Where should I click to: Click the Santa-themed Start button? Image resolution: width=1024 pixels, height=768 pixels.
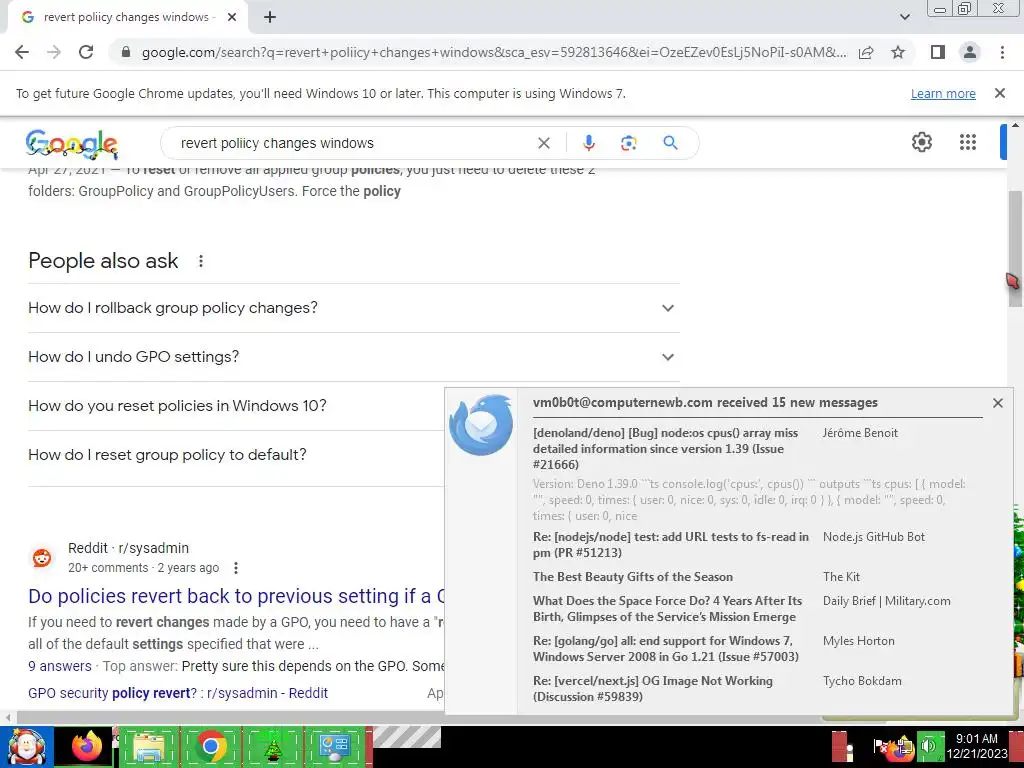(x=27, y=746)
